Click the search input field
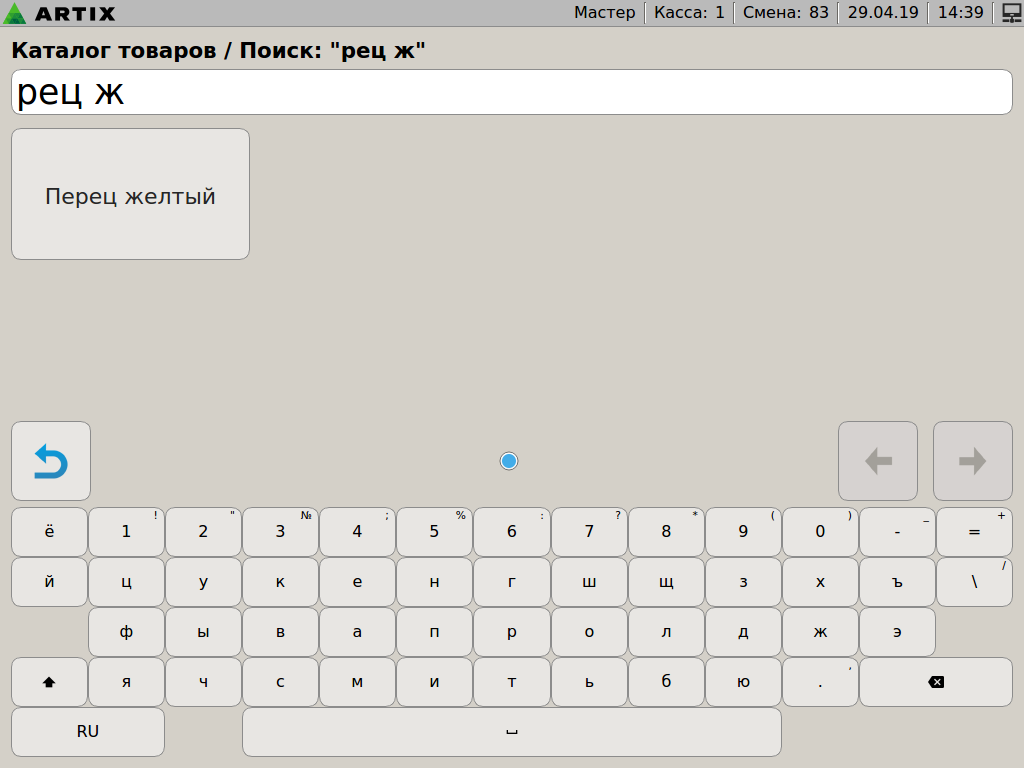Viewport: 1024px width, 768px height. 511,93
